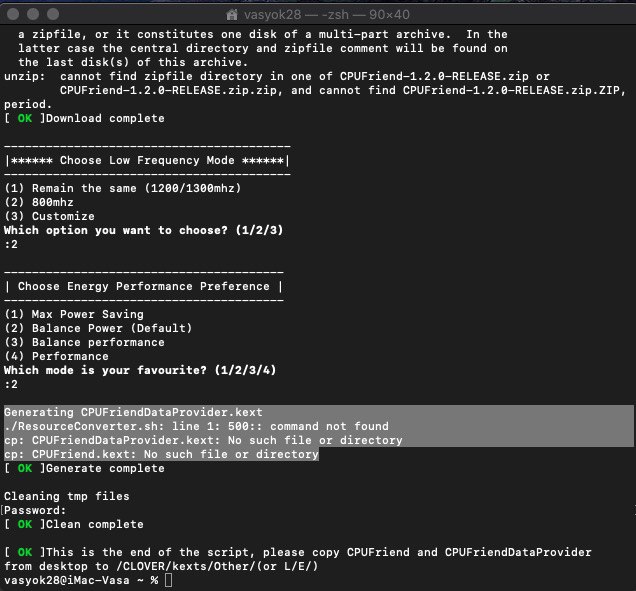The height and width of the screenshot is (591, 636).
Task: Zoom the Terminal window
Action: [53, 15]
